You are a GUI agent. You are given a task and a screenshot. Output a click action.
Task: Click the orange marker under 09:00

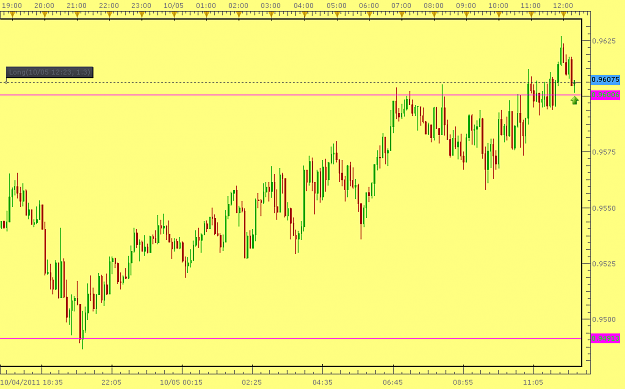point(466,15)
